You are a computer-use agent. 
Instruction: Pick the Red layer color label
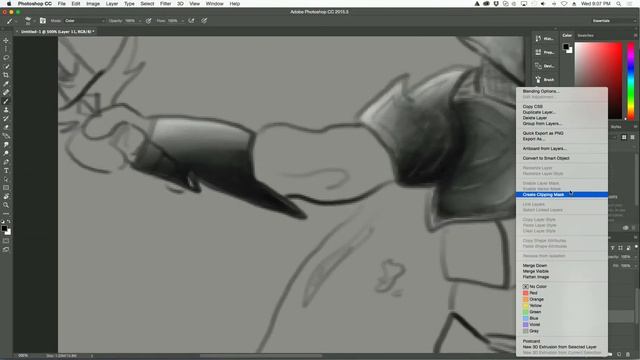coord(530,293)
